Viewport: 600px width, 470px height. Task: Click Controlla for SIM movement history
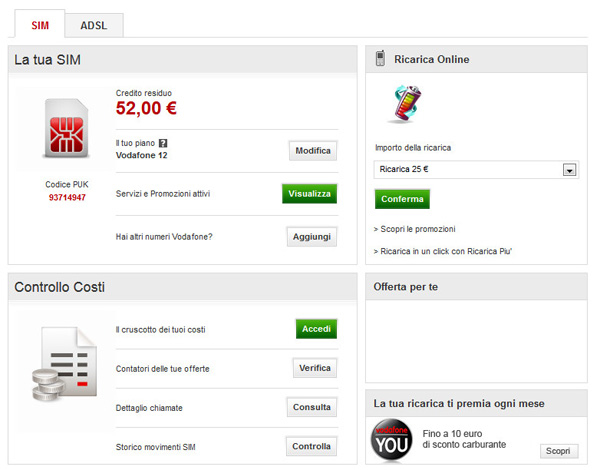pos(312,446)
